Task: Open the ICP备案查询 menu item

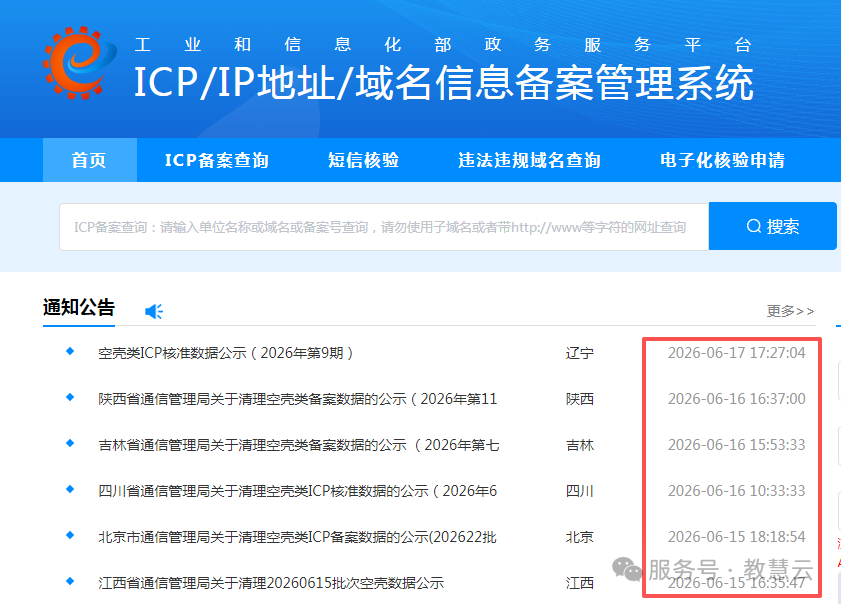Action: pyautogui.click(x=217, y=160)
